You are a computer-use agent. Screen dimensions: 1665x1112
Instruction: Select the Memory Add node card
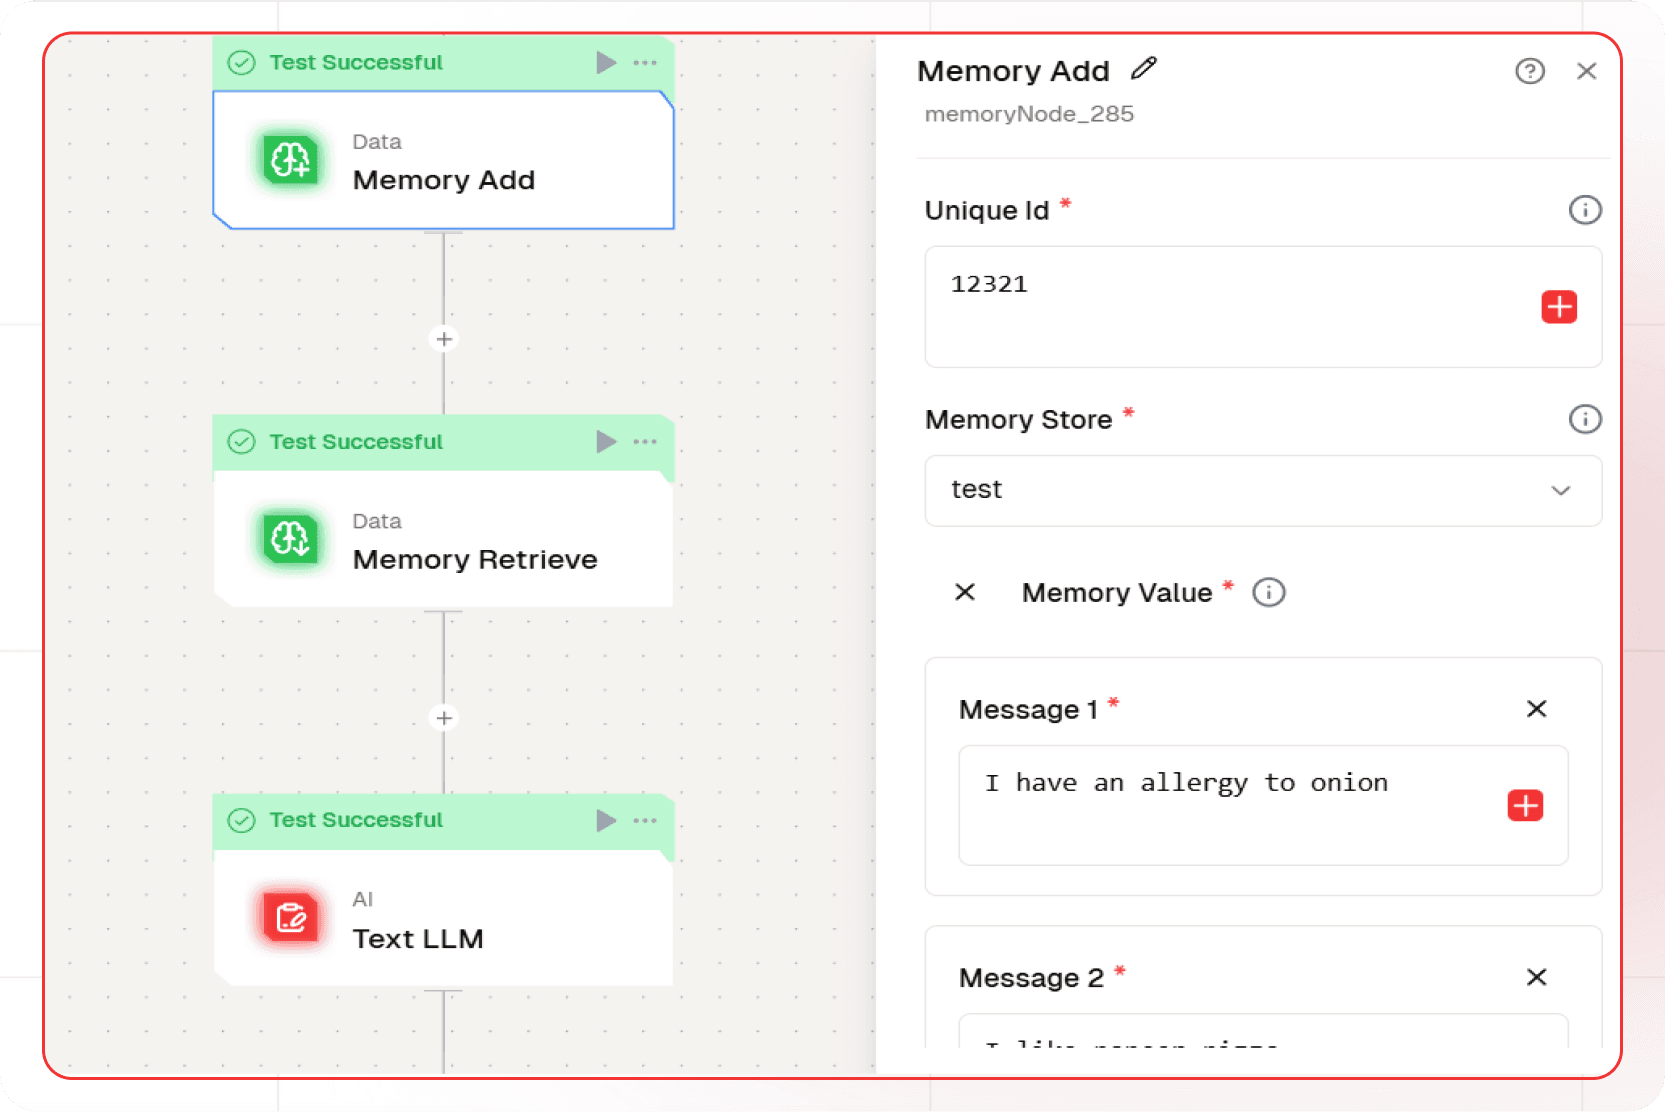[x=443, y=160]
